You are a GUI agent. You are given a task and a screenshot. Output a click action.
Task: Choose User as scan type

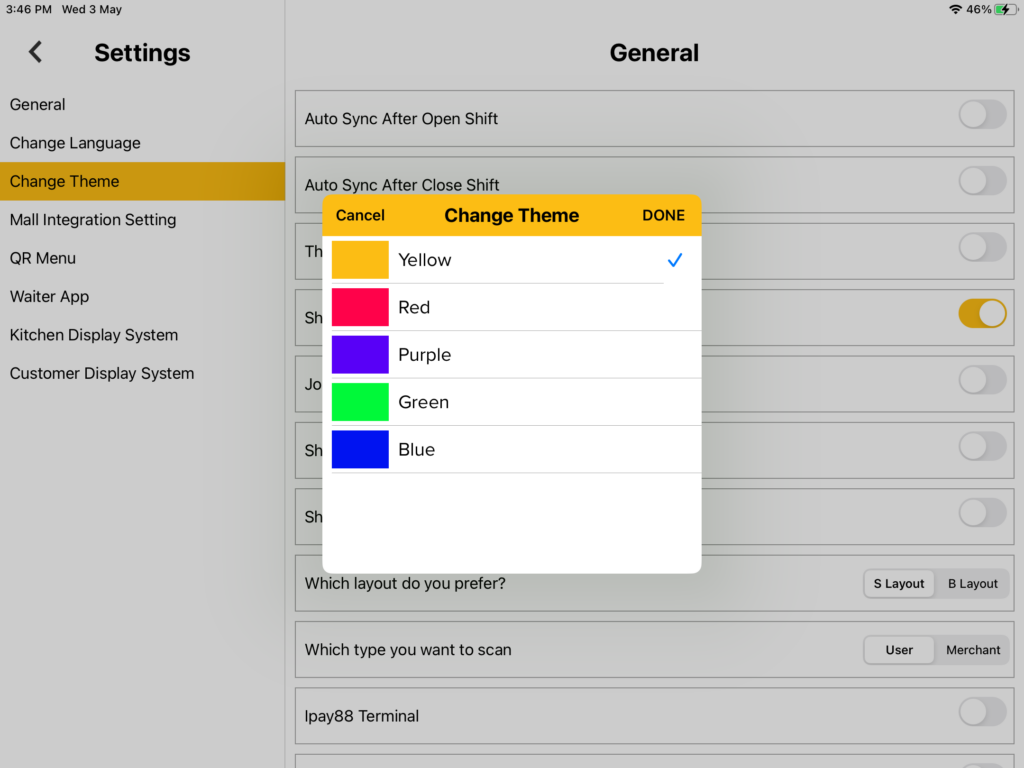[x=898, y=650]
